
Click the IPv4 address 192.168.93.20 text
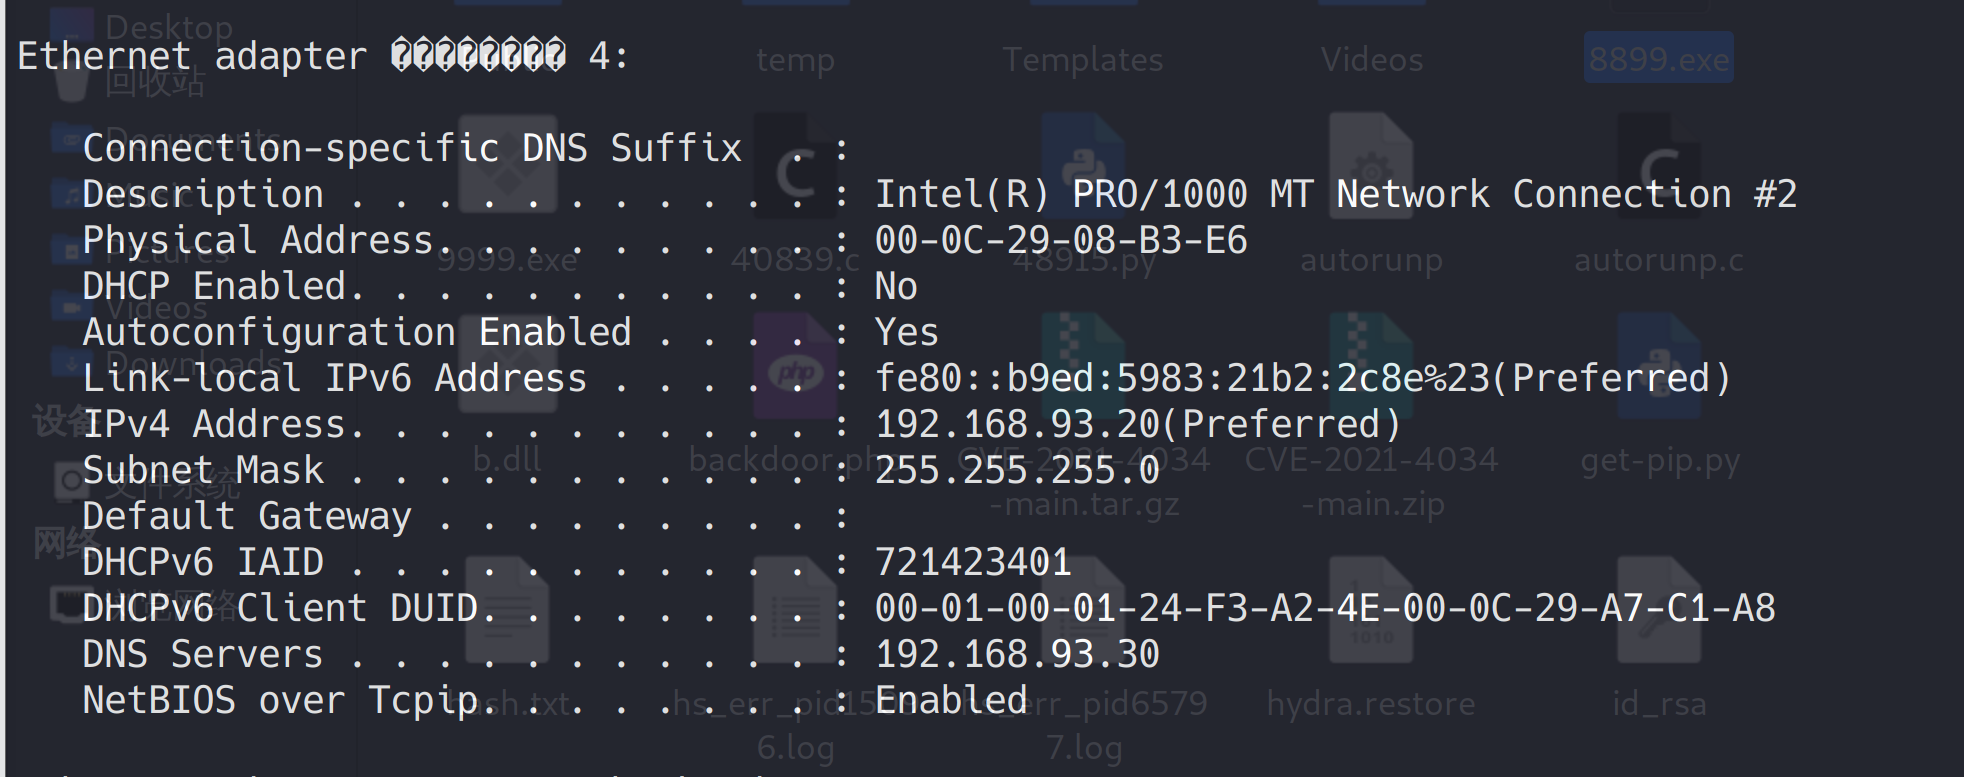(x=1016, y=425)
